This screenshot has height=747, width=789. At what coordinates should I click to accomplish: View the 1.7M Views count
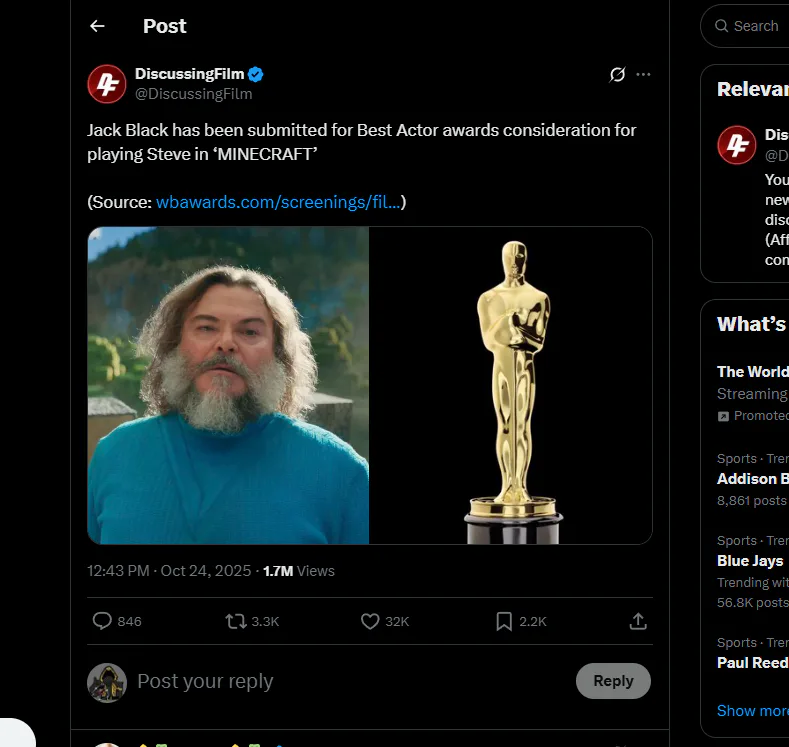[298, 571]
